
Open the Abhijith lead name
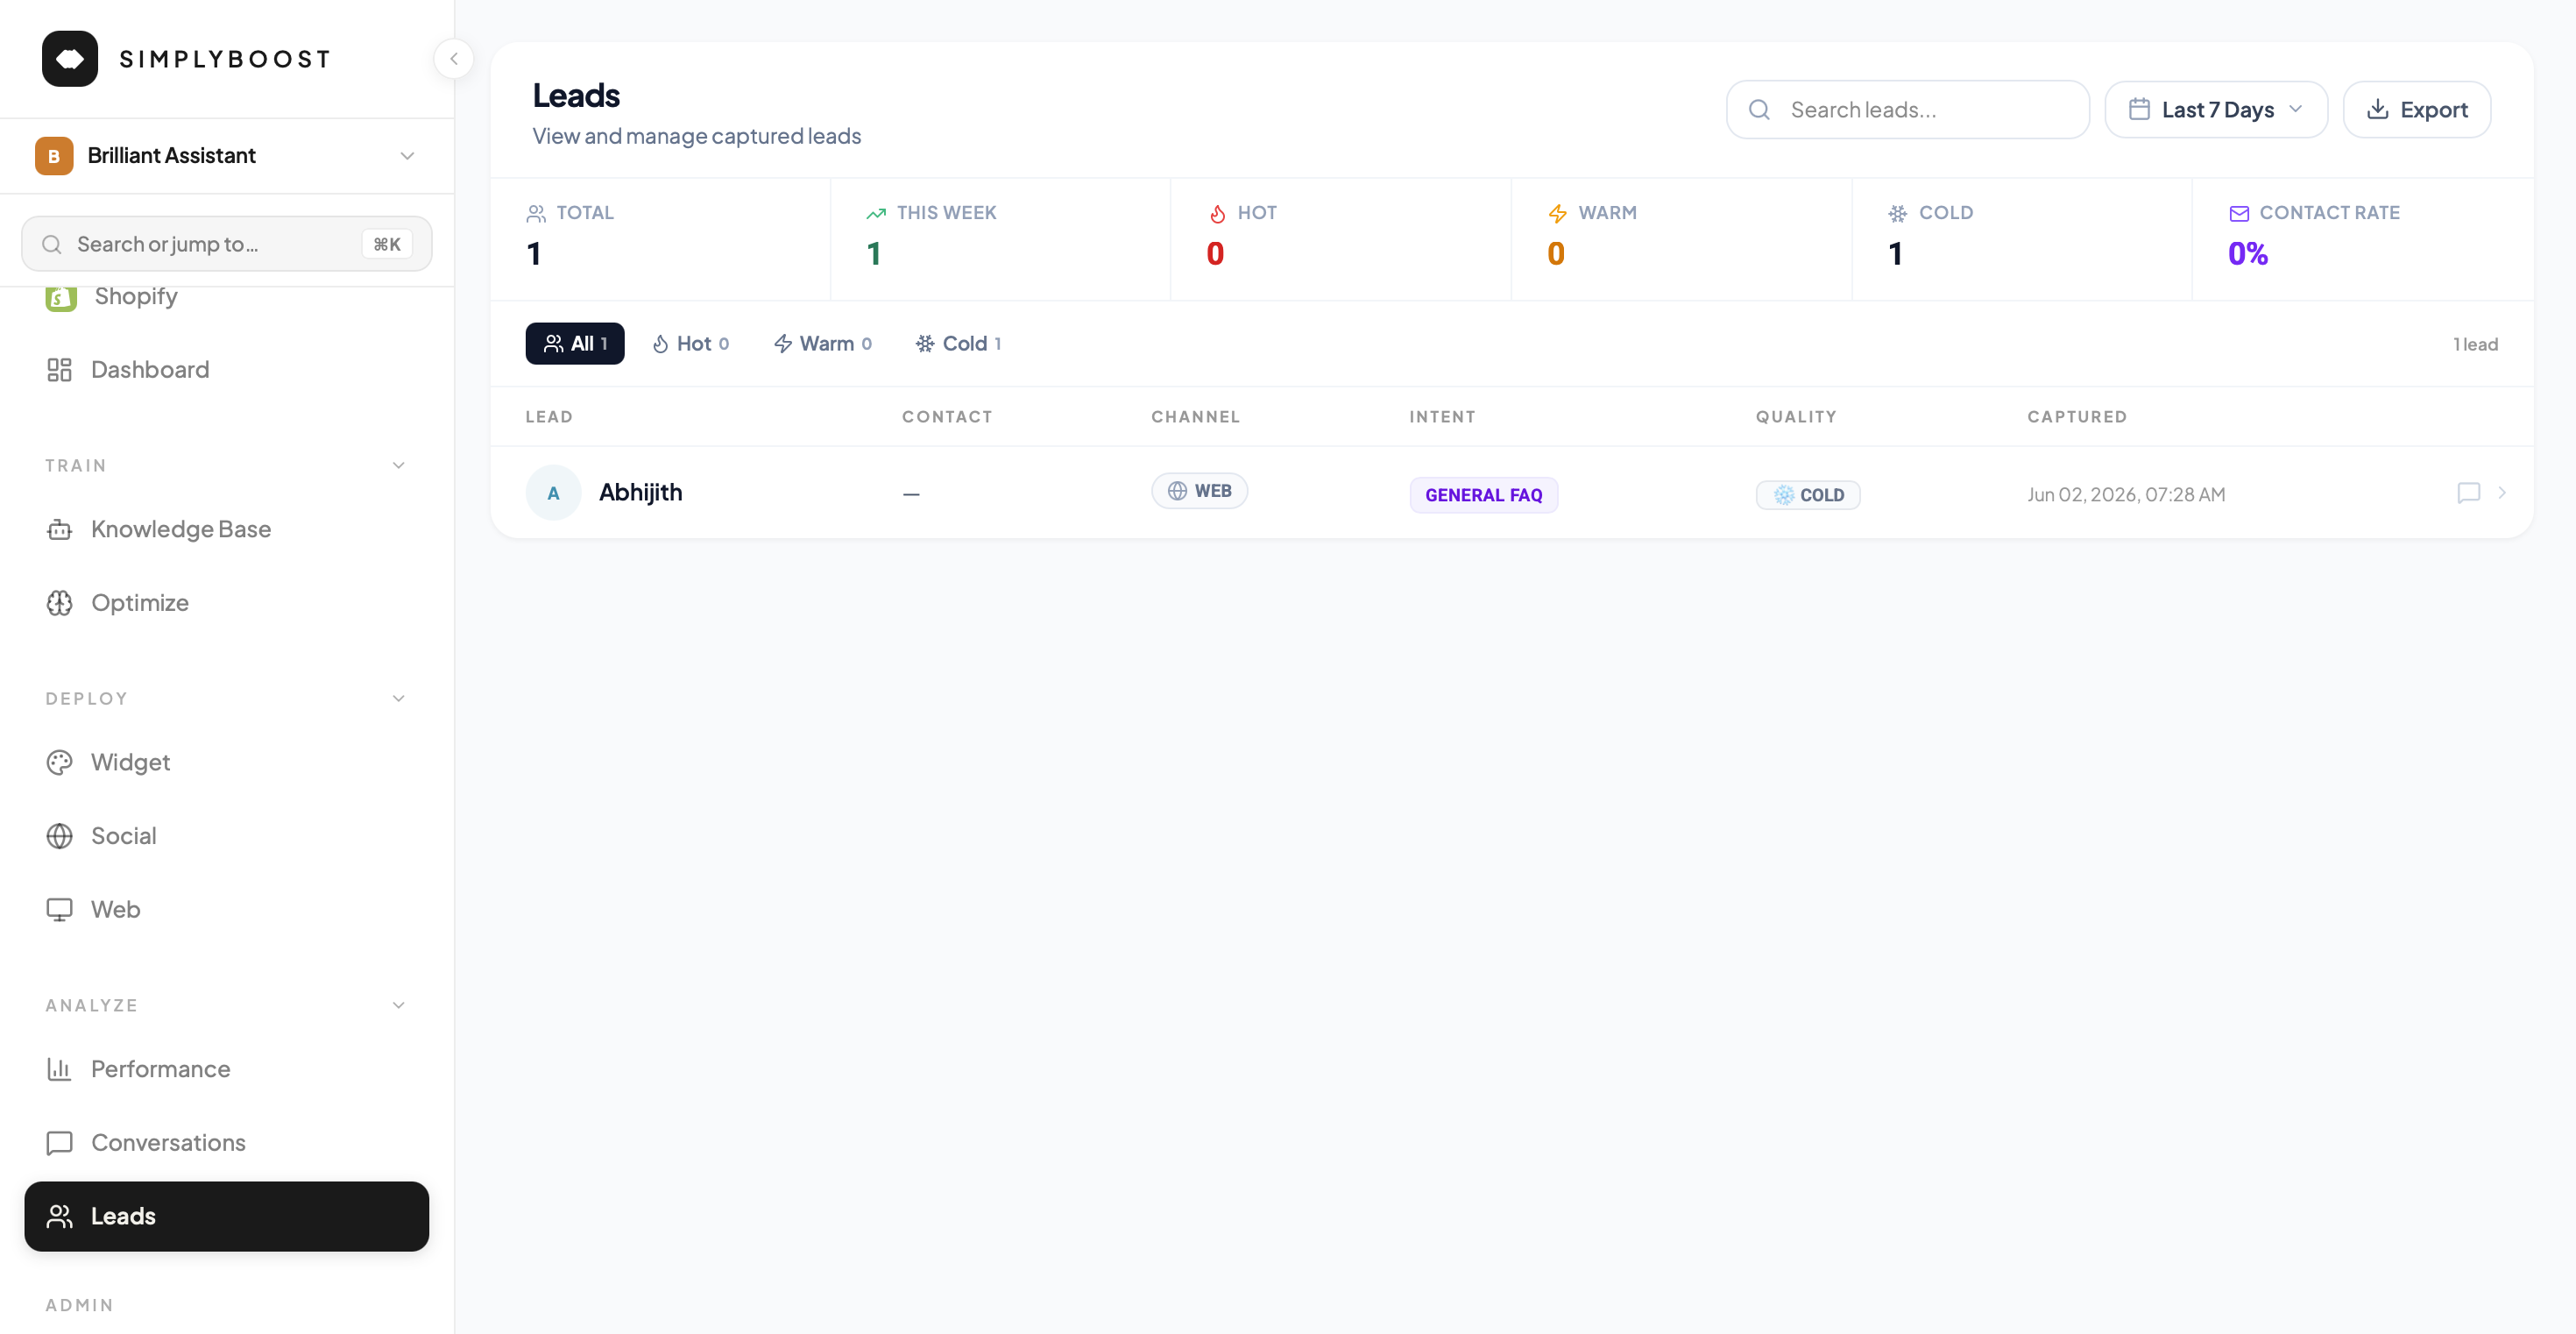641,493
